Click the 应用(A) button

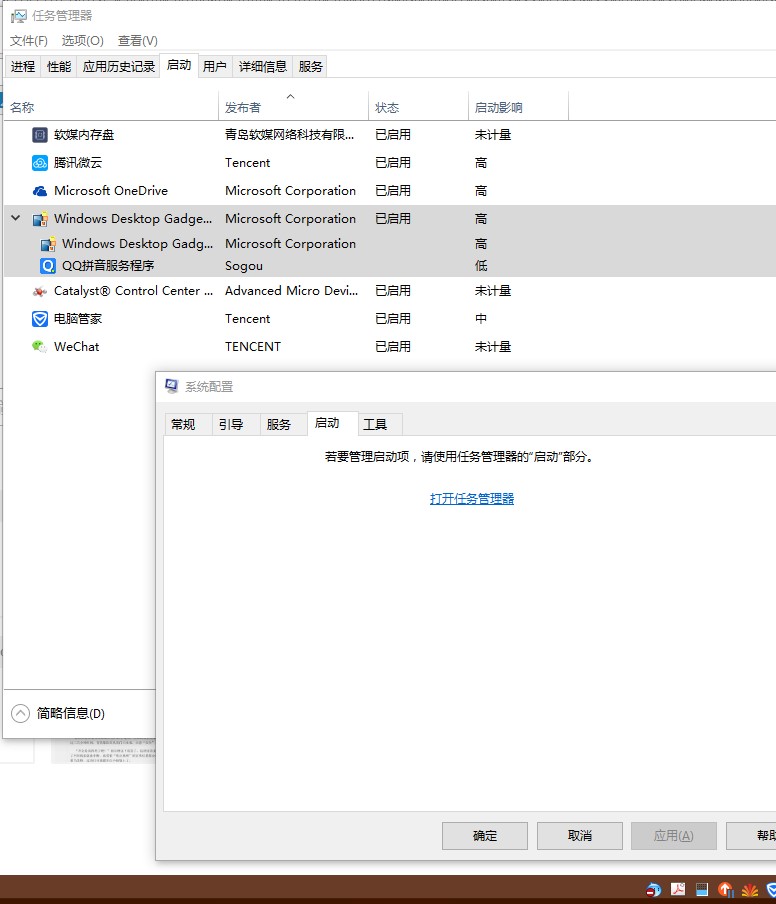pos(674,836)
